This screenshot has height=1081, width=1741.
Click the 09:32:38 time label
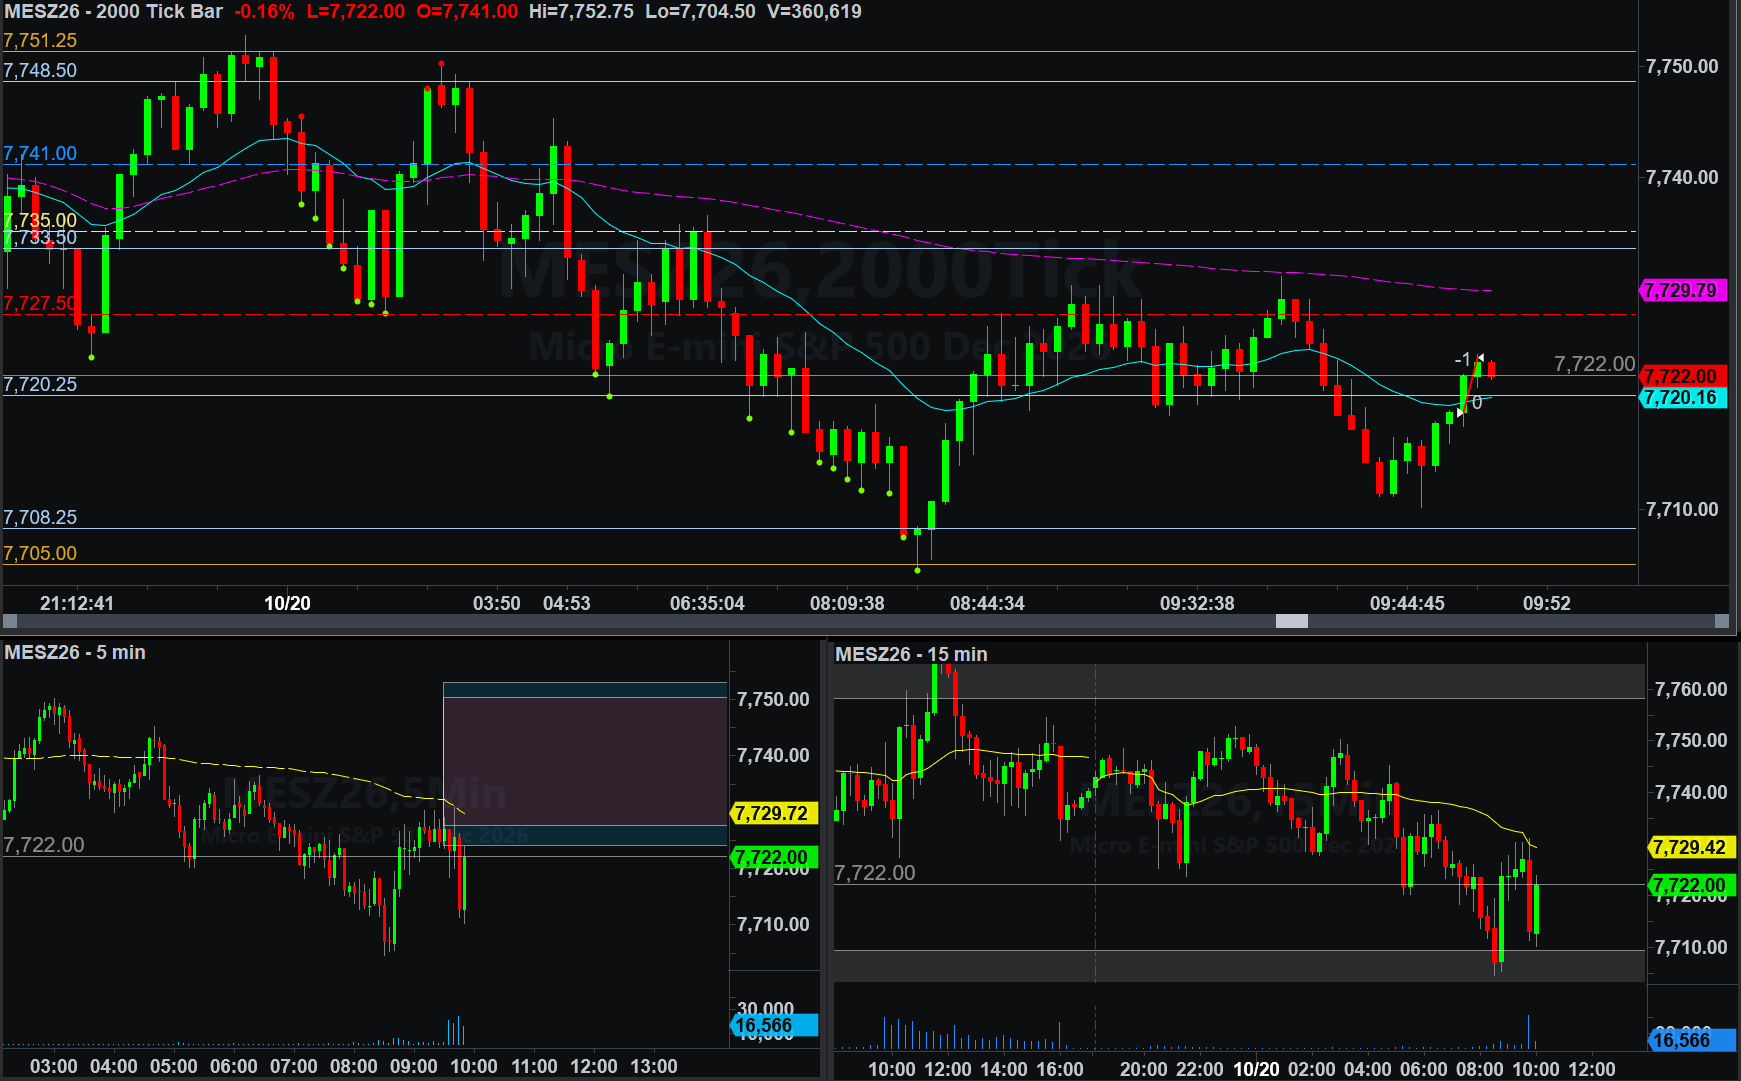(x=1197, y=604)
